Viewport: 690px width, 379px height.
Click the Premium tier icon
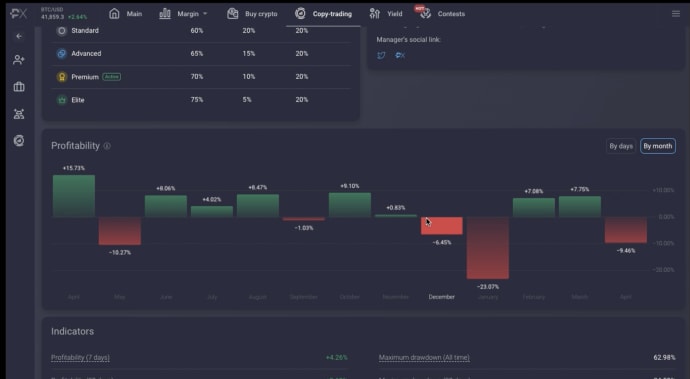pyautogui.click(x=62, y=77)
